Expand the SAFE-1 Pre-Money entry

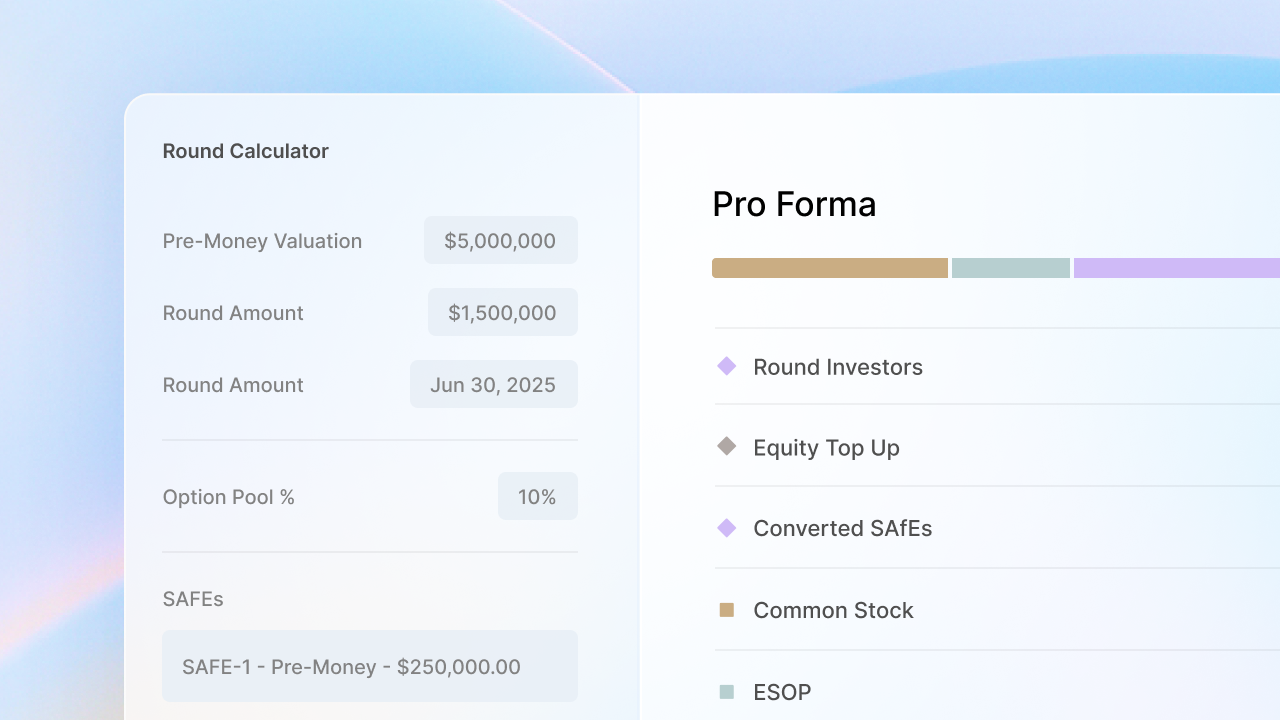pyautogui.click(x=370, y=666)
